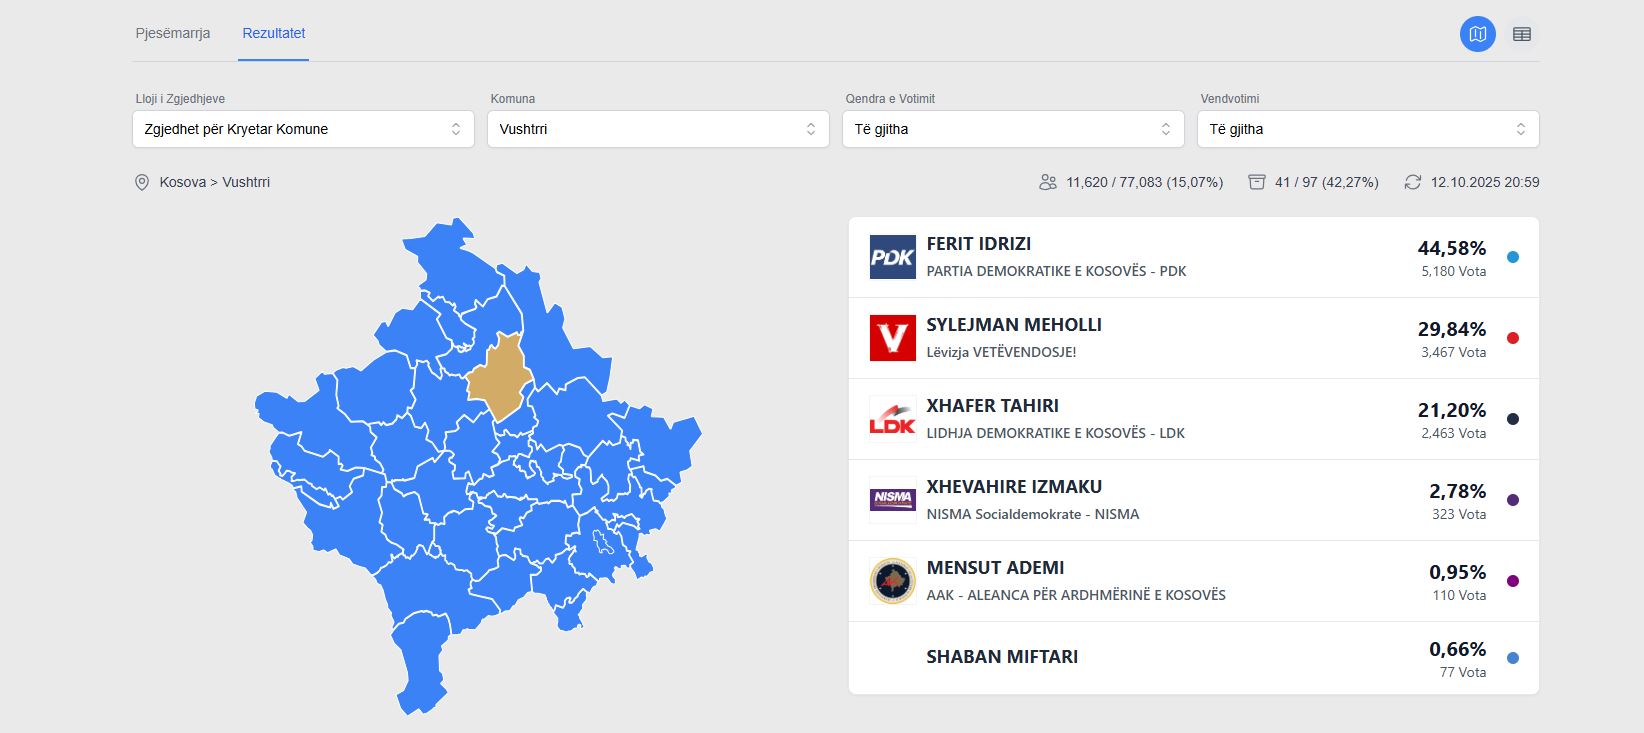1644x733 pixels.
Task: Open the Vendvotimi dropdown
Action: pyautogui.click(x=1368, y=129)
